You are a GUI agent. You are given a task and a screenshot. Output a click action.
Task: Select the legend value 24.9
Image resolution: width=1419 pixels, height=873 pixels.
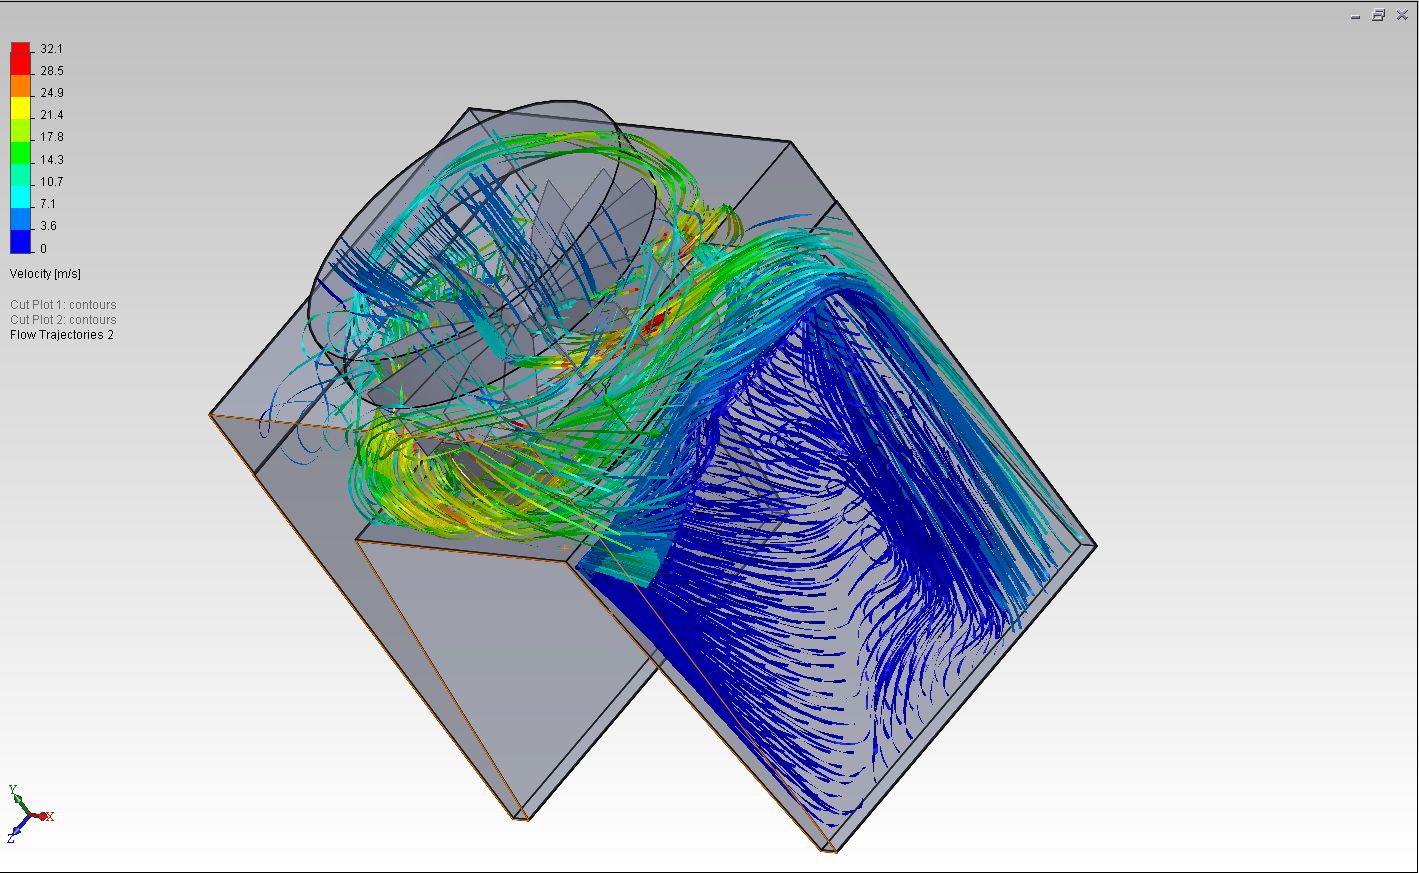52,93
